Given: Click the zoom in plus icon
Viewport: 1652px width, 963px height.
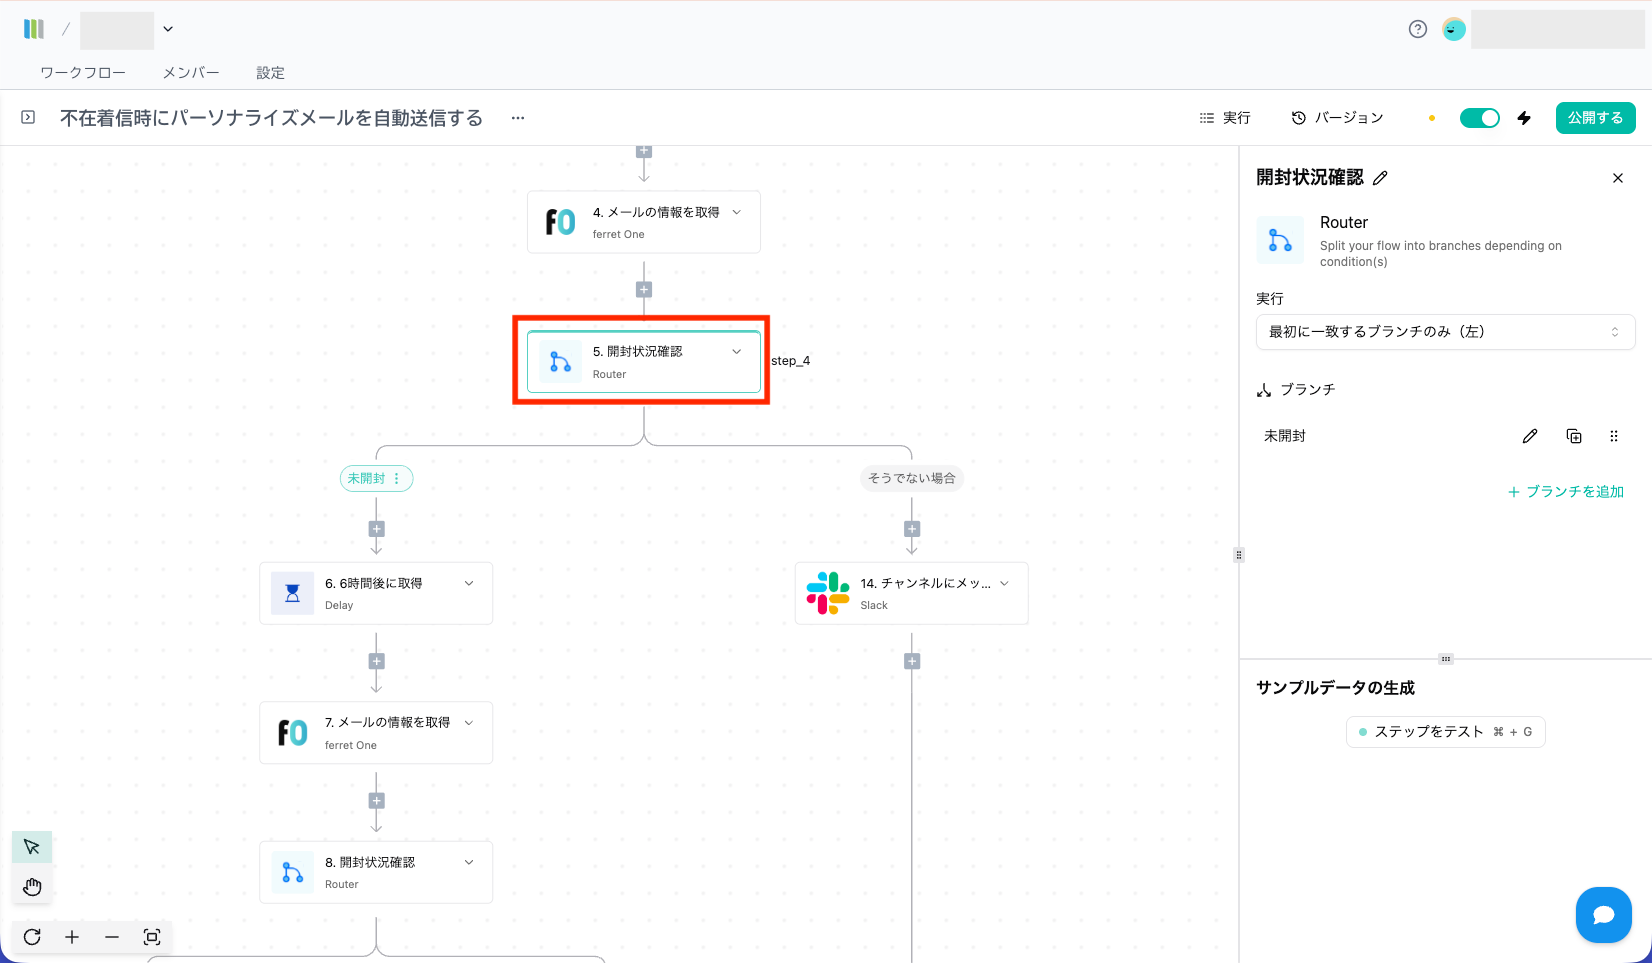Looking at the screenshot, I should click(x=72, y=937).
